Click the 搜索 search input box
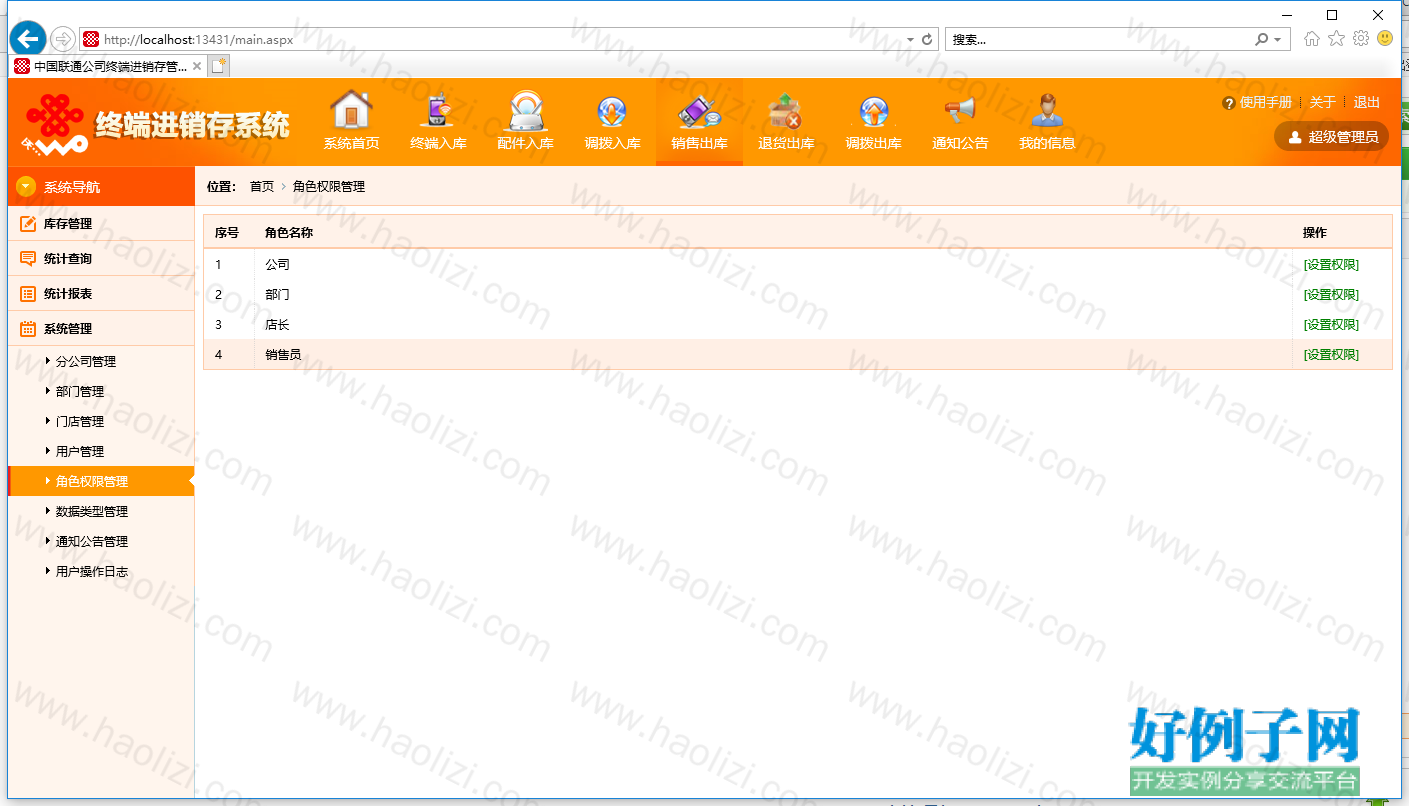The height and width of the screenshot is (806, 1409). (1098, 40)
